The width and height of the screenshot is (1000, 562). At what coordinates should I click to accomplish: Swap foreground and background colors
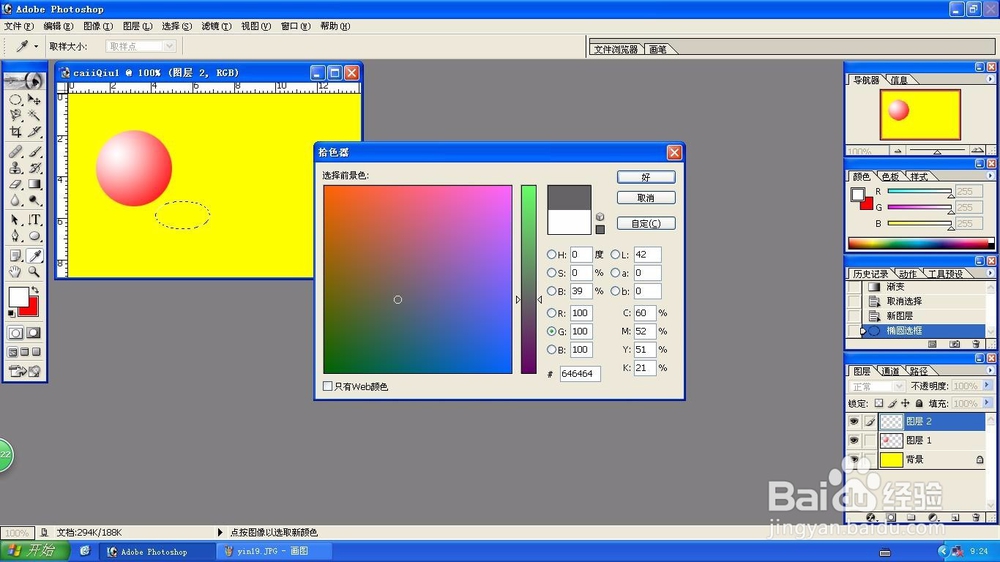36,290
